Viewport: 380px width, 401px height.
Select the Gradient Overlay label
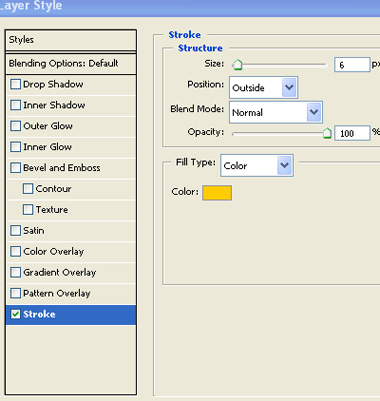60,273
